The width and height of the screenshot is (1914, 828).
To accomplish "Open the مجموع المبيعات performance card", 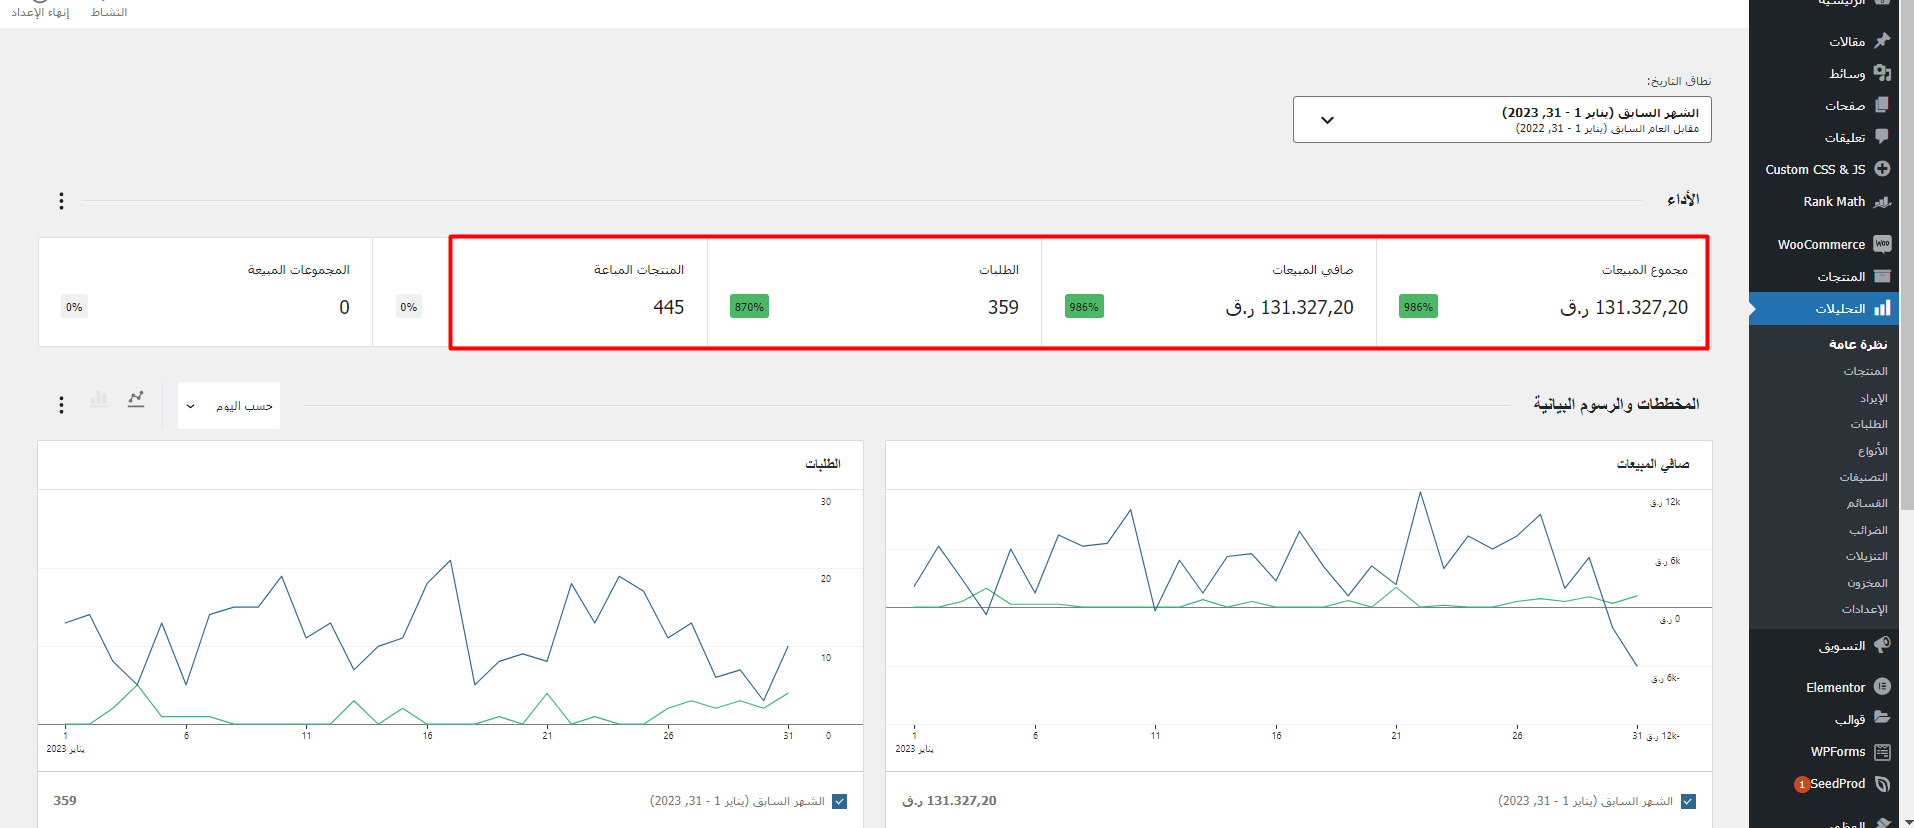I will click(1542, 292).
